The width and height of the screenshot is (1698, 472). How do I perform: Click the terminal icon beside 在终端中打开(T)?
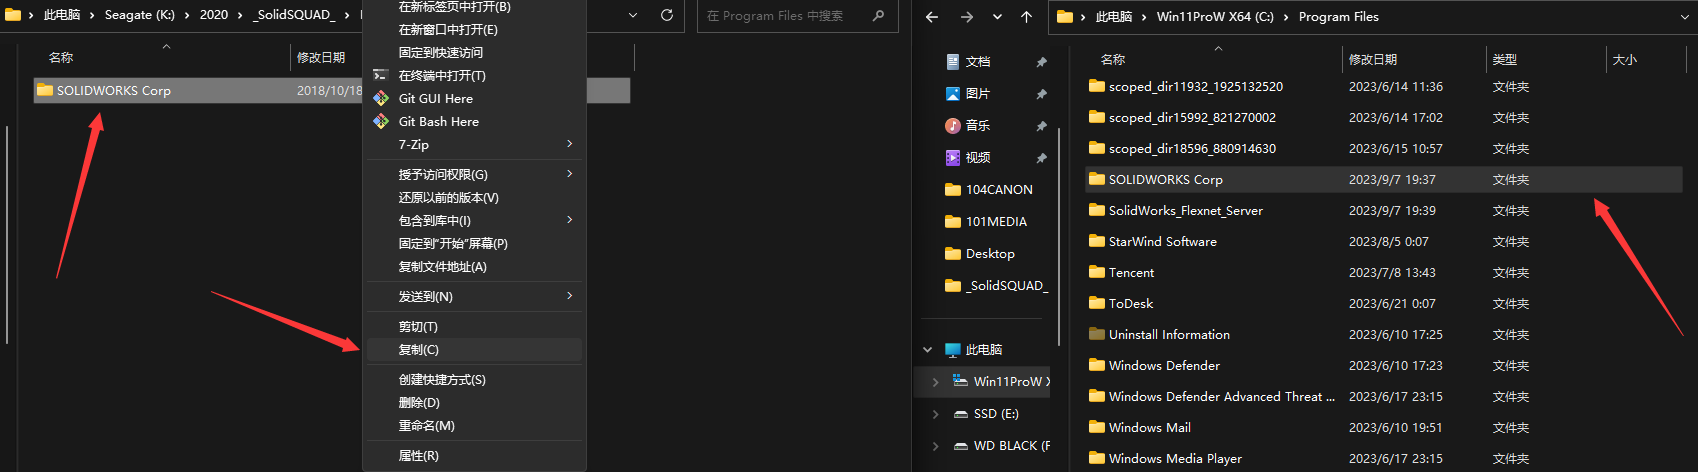coord(380,75)
